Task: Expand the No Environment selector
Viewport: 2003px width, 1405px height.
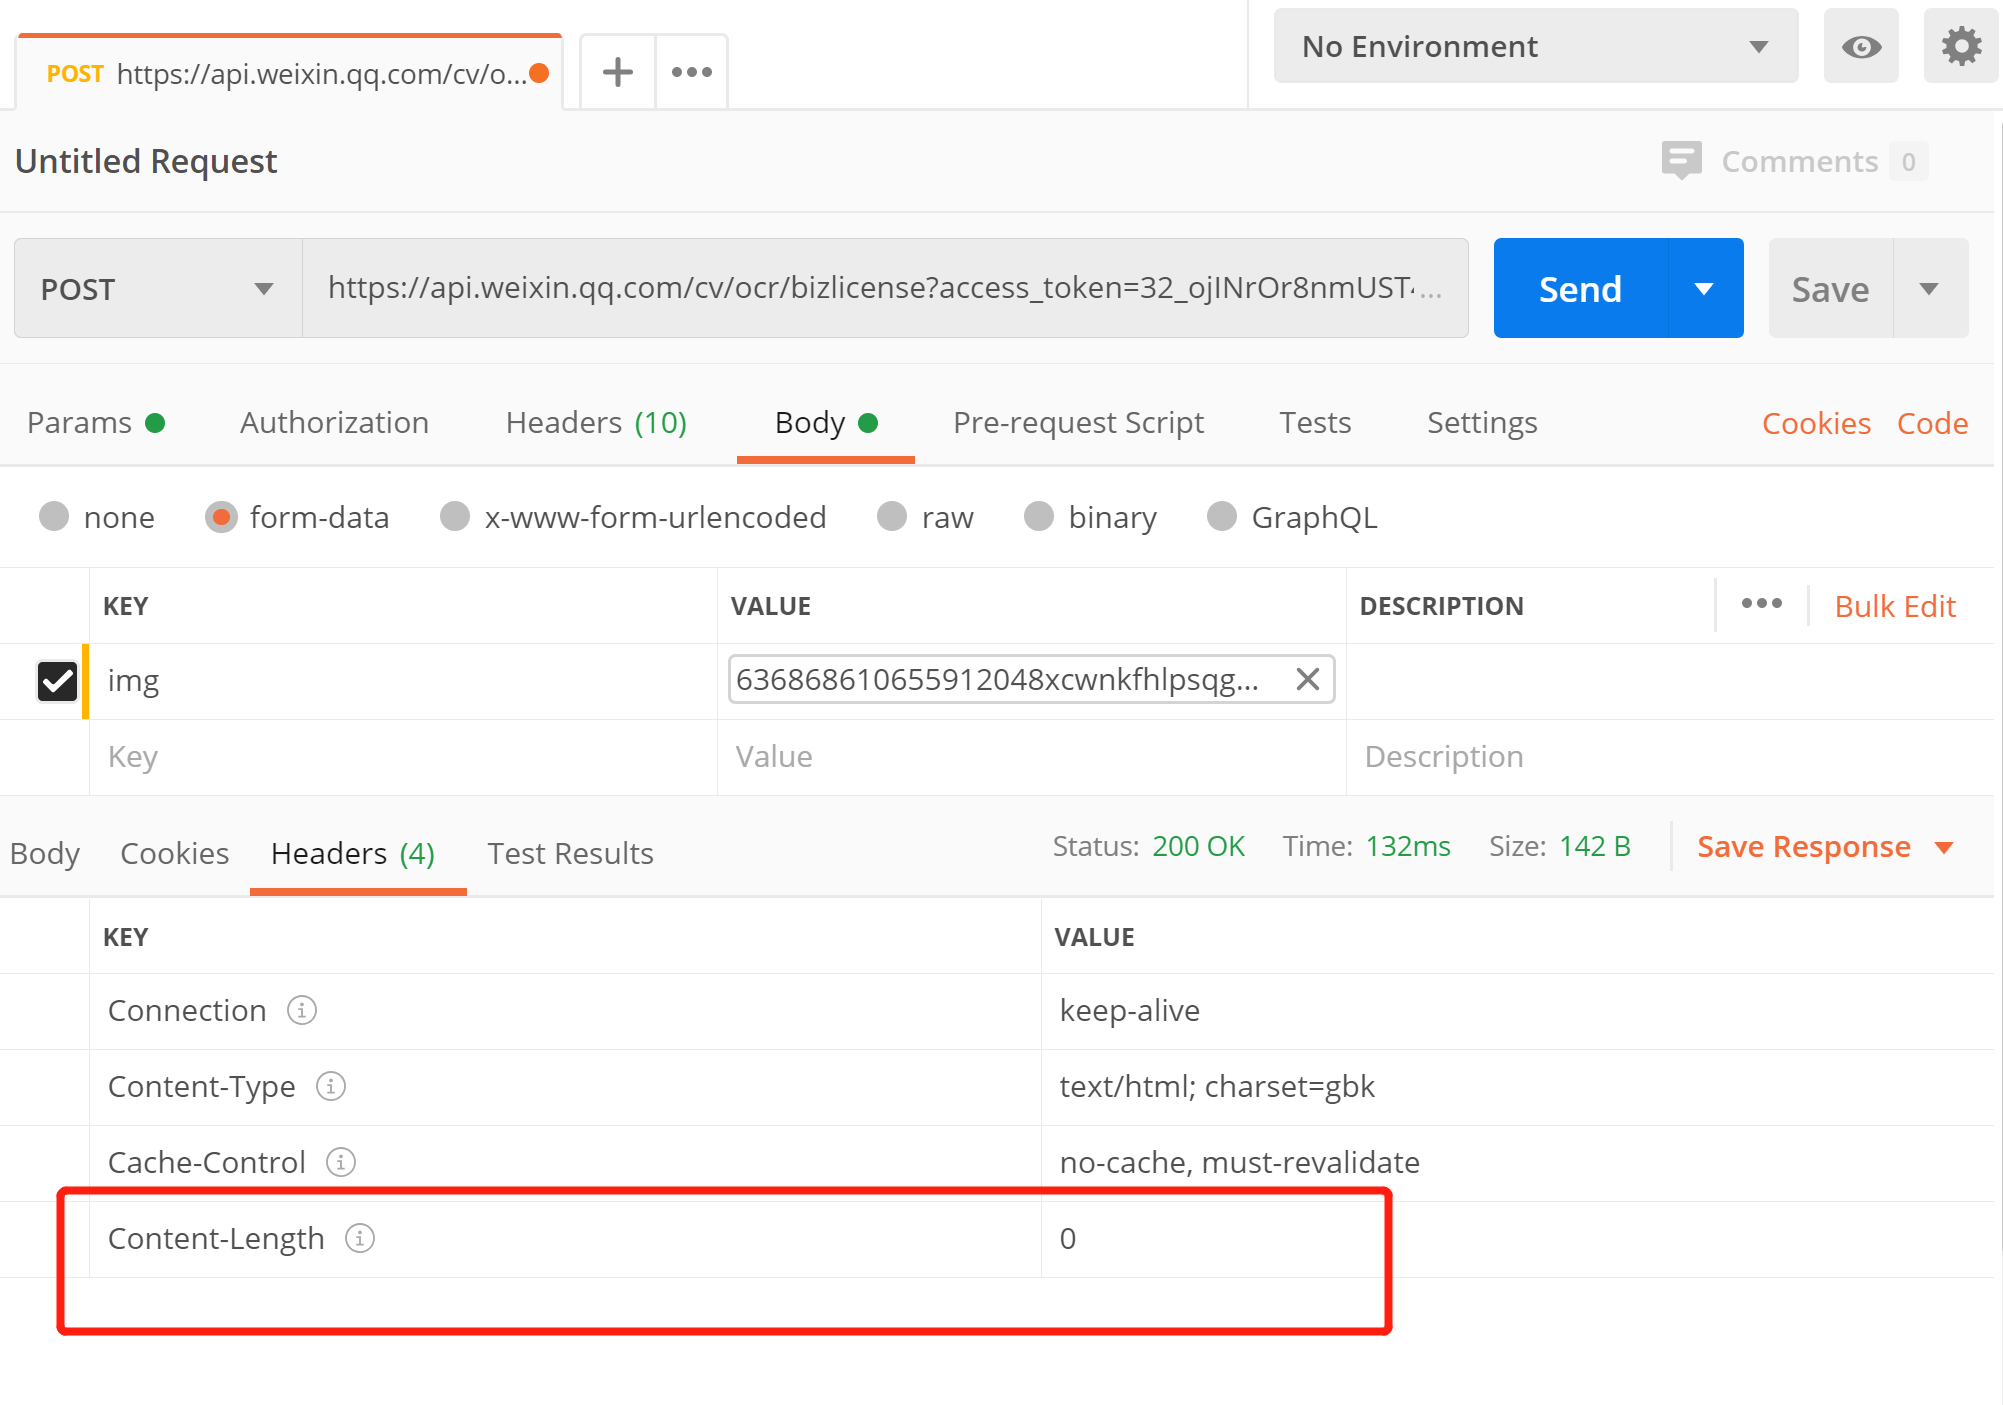Action: pos(1535,47)
